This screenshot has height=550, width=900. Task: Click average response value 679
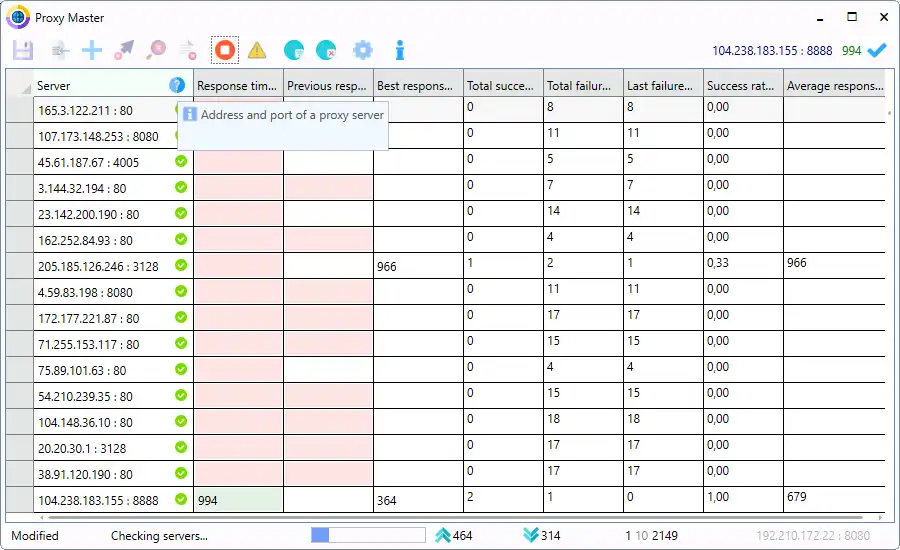pyautogui.click(x=797, y=497)
